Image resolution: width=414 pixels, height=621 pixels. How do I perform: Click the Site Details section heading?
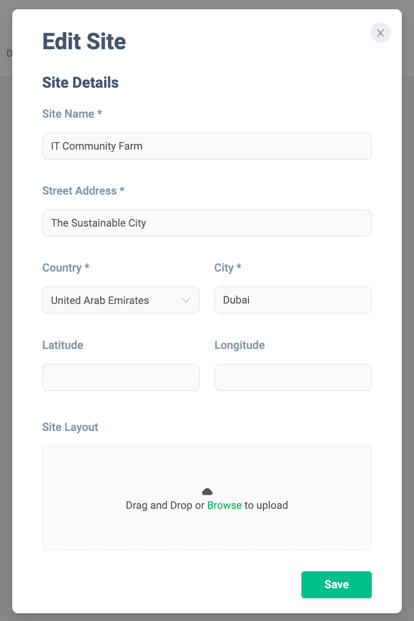click(x=80, y=82)
